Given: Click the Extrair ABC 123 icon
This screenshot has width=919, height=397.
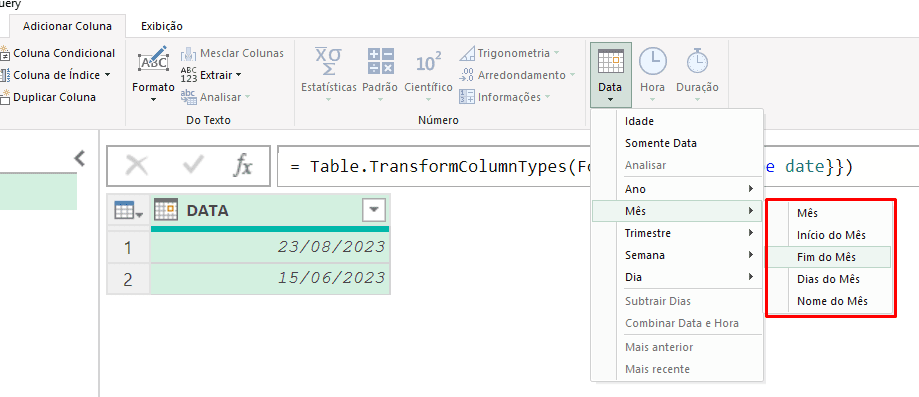Looking at the screenshot, I should (x=189, y=75).
